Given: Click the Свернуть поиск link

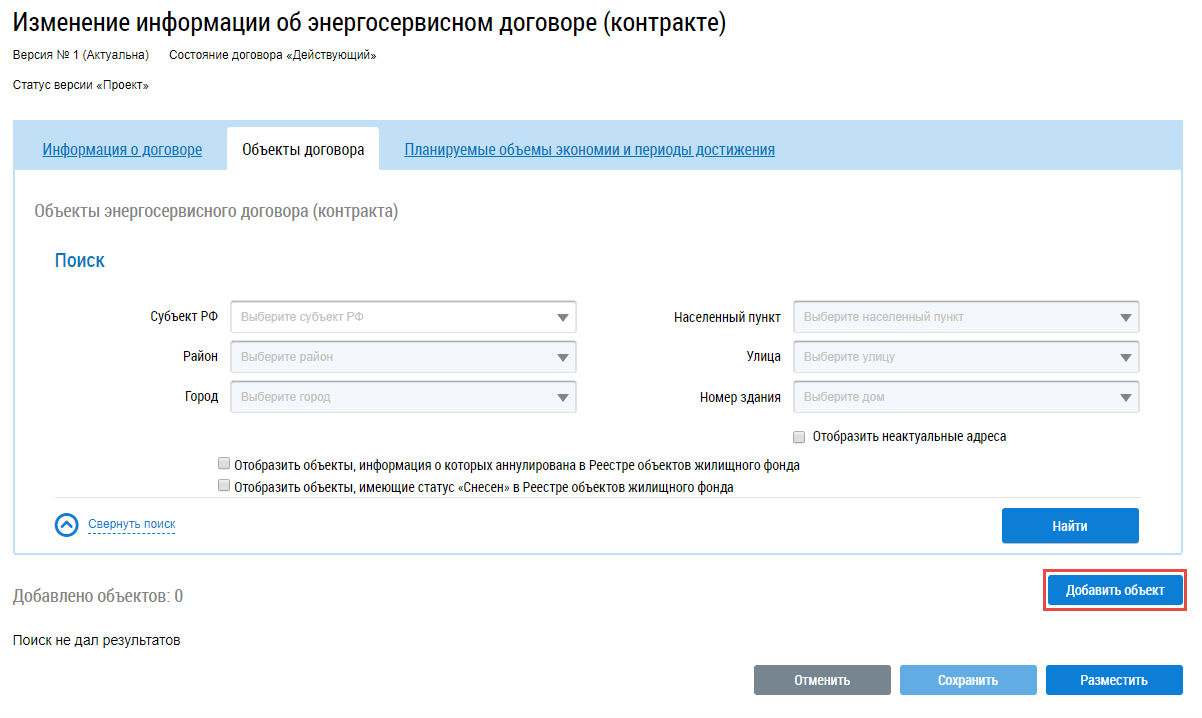Looking at the screenshot, I should 131,524.
